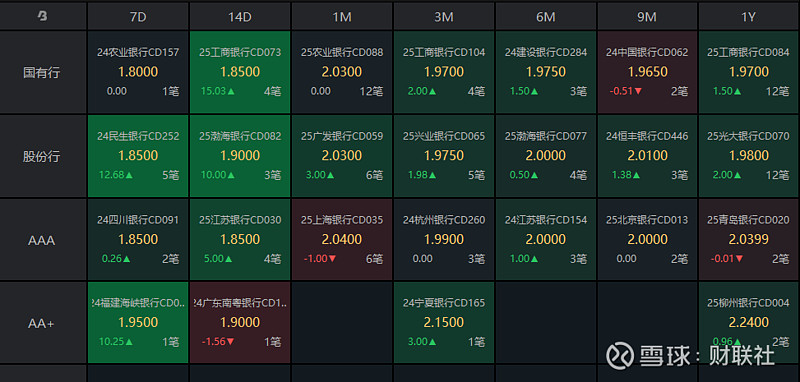Open the 24杭州银行CD260 cell
Screen dimensions: 800x382
coord(444,239)
